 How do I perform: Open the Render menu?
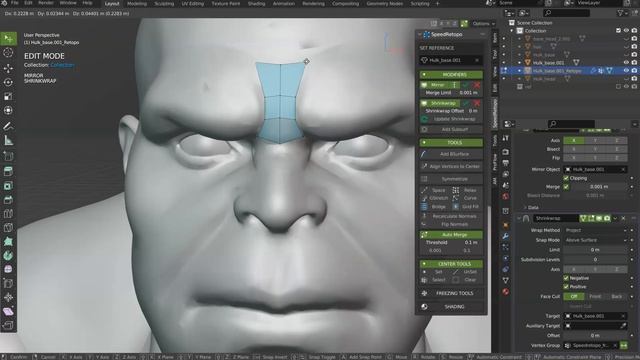coord(46,3)
